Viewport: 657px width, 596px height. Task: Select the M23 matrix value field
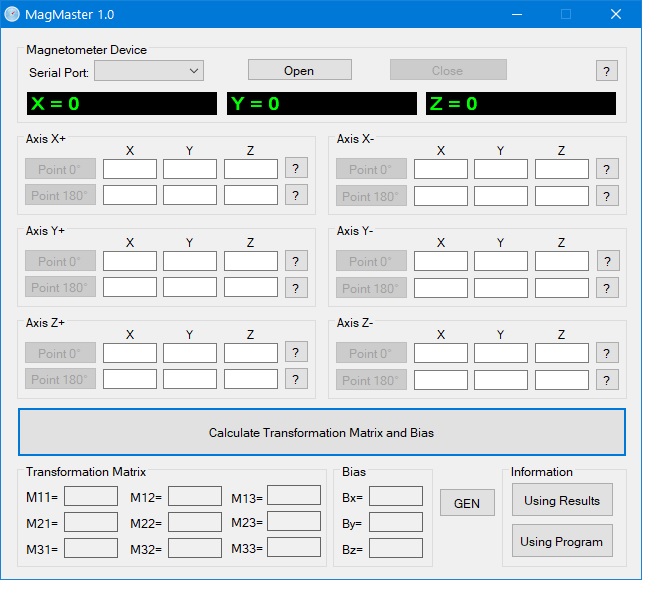pyautogui.click(x=294, y=521)
